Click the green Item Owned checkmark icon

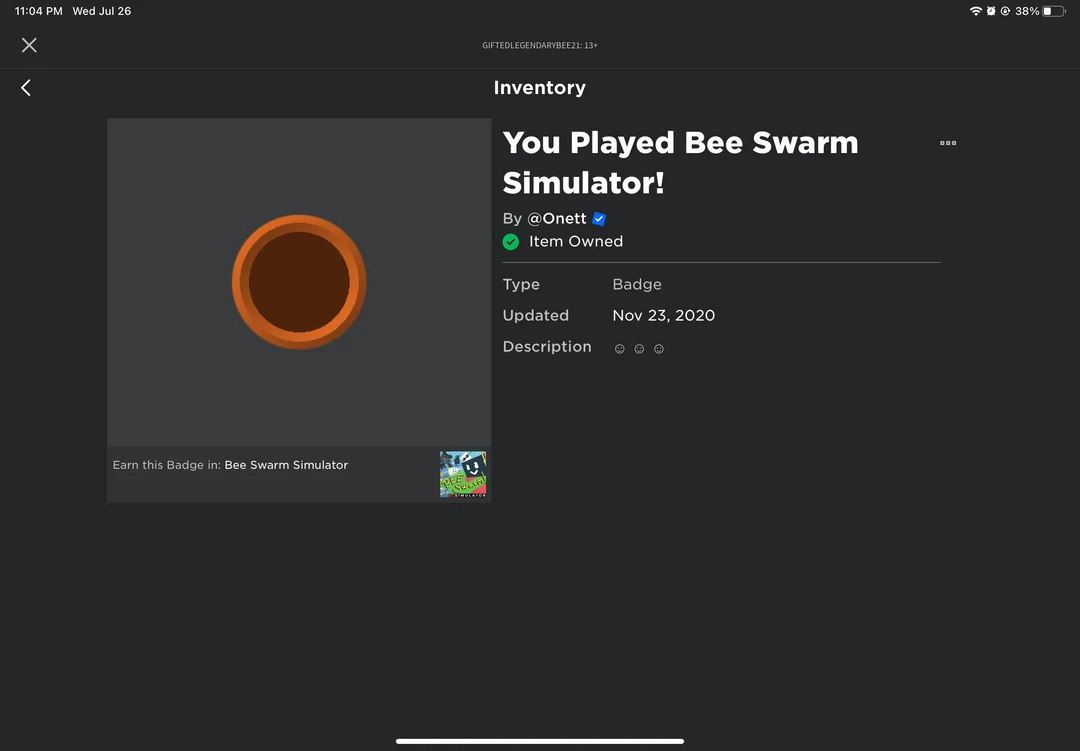pos(511,242)
